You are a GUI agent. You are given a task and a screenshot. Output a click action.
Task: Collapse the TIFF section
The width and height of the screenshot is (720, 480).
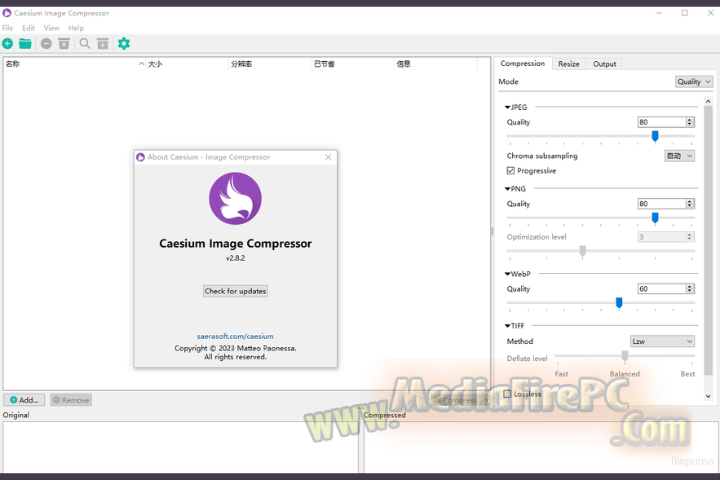click(507, 326)
